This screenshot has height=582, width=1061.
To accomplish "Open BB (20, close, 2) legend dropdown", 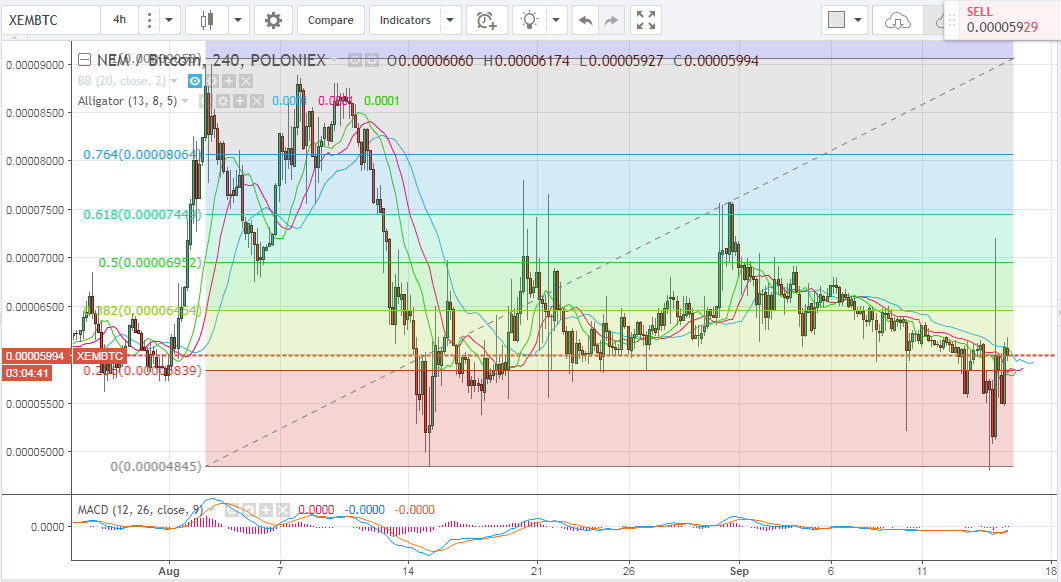I will [175, 81].
